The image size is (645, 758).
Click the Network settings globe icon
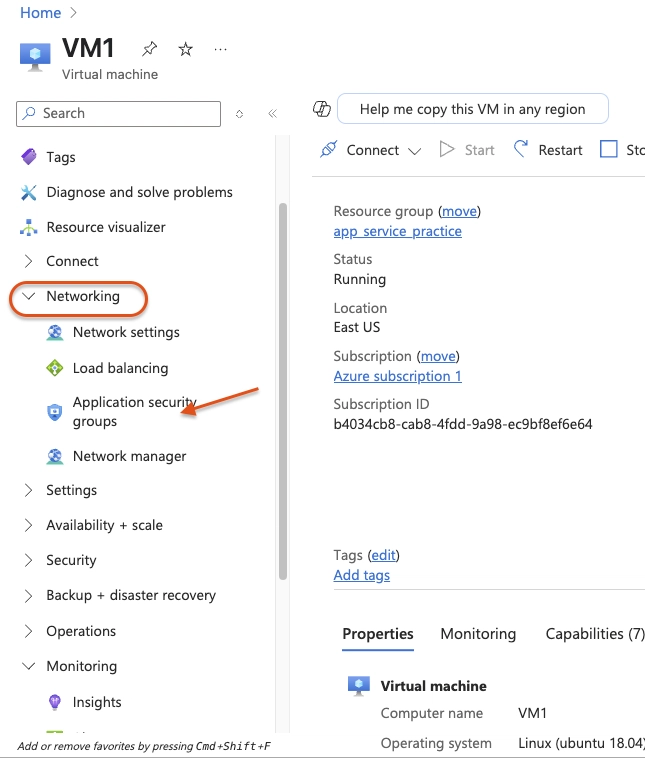[55, 333]
